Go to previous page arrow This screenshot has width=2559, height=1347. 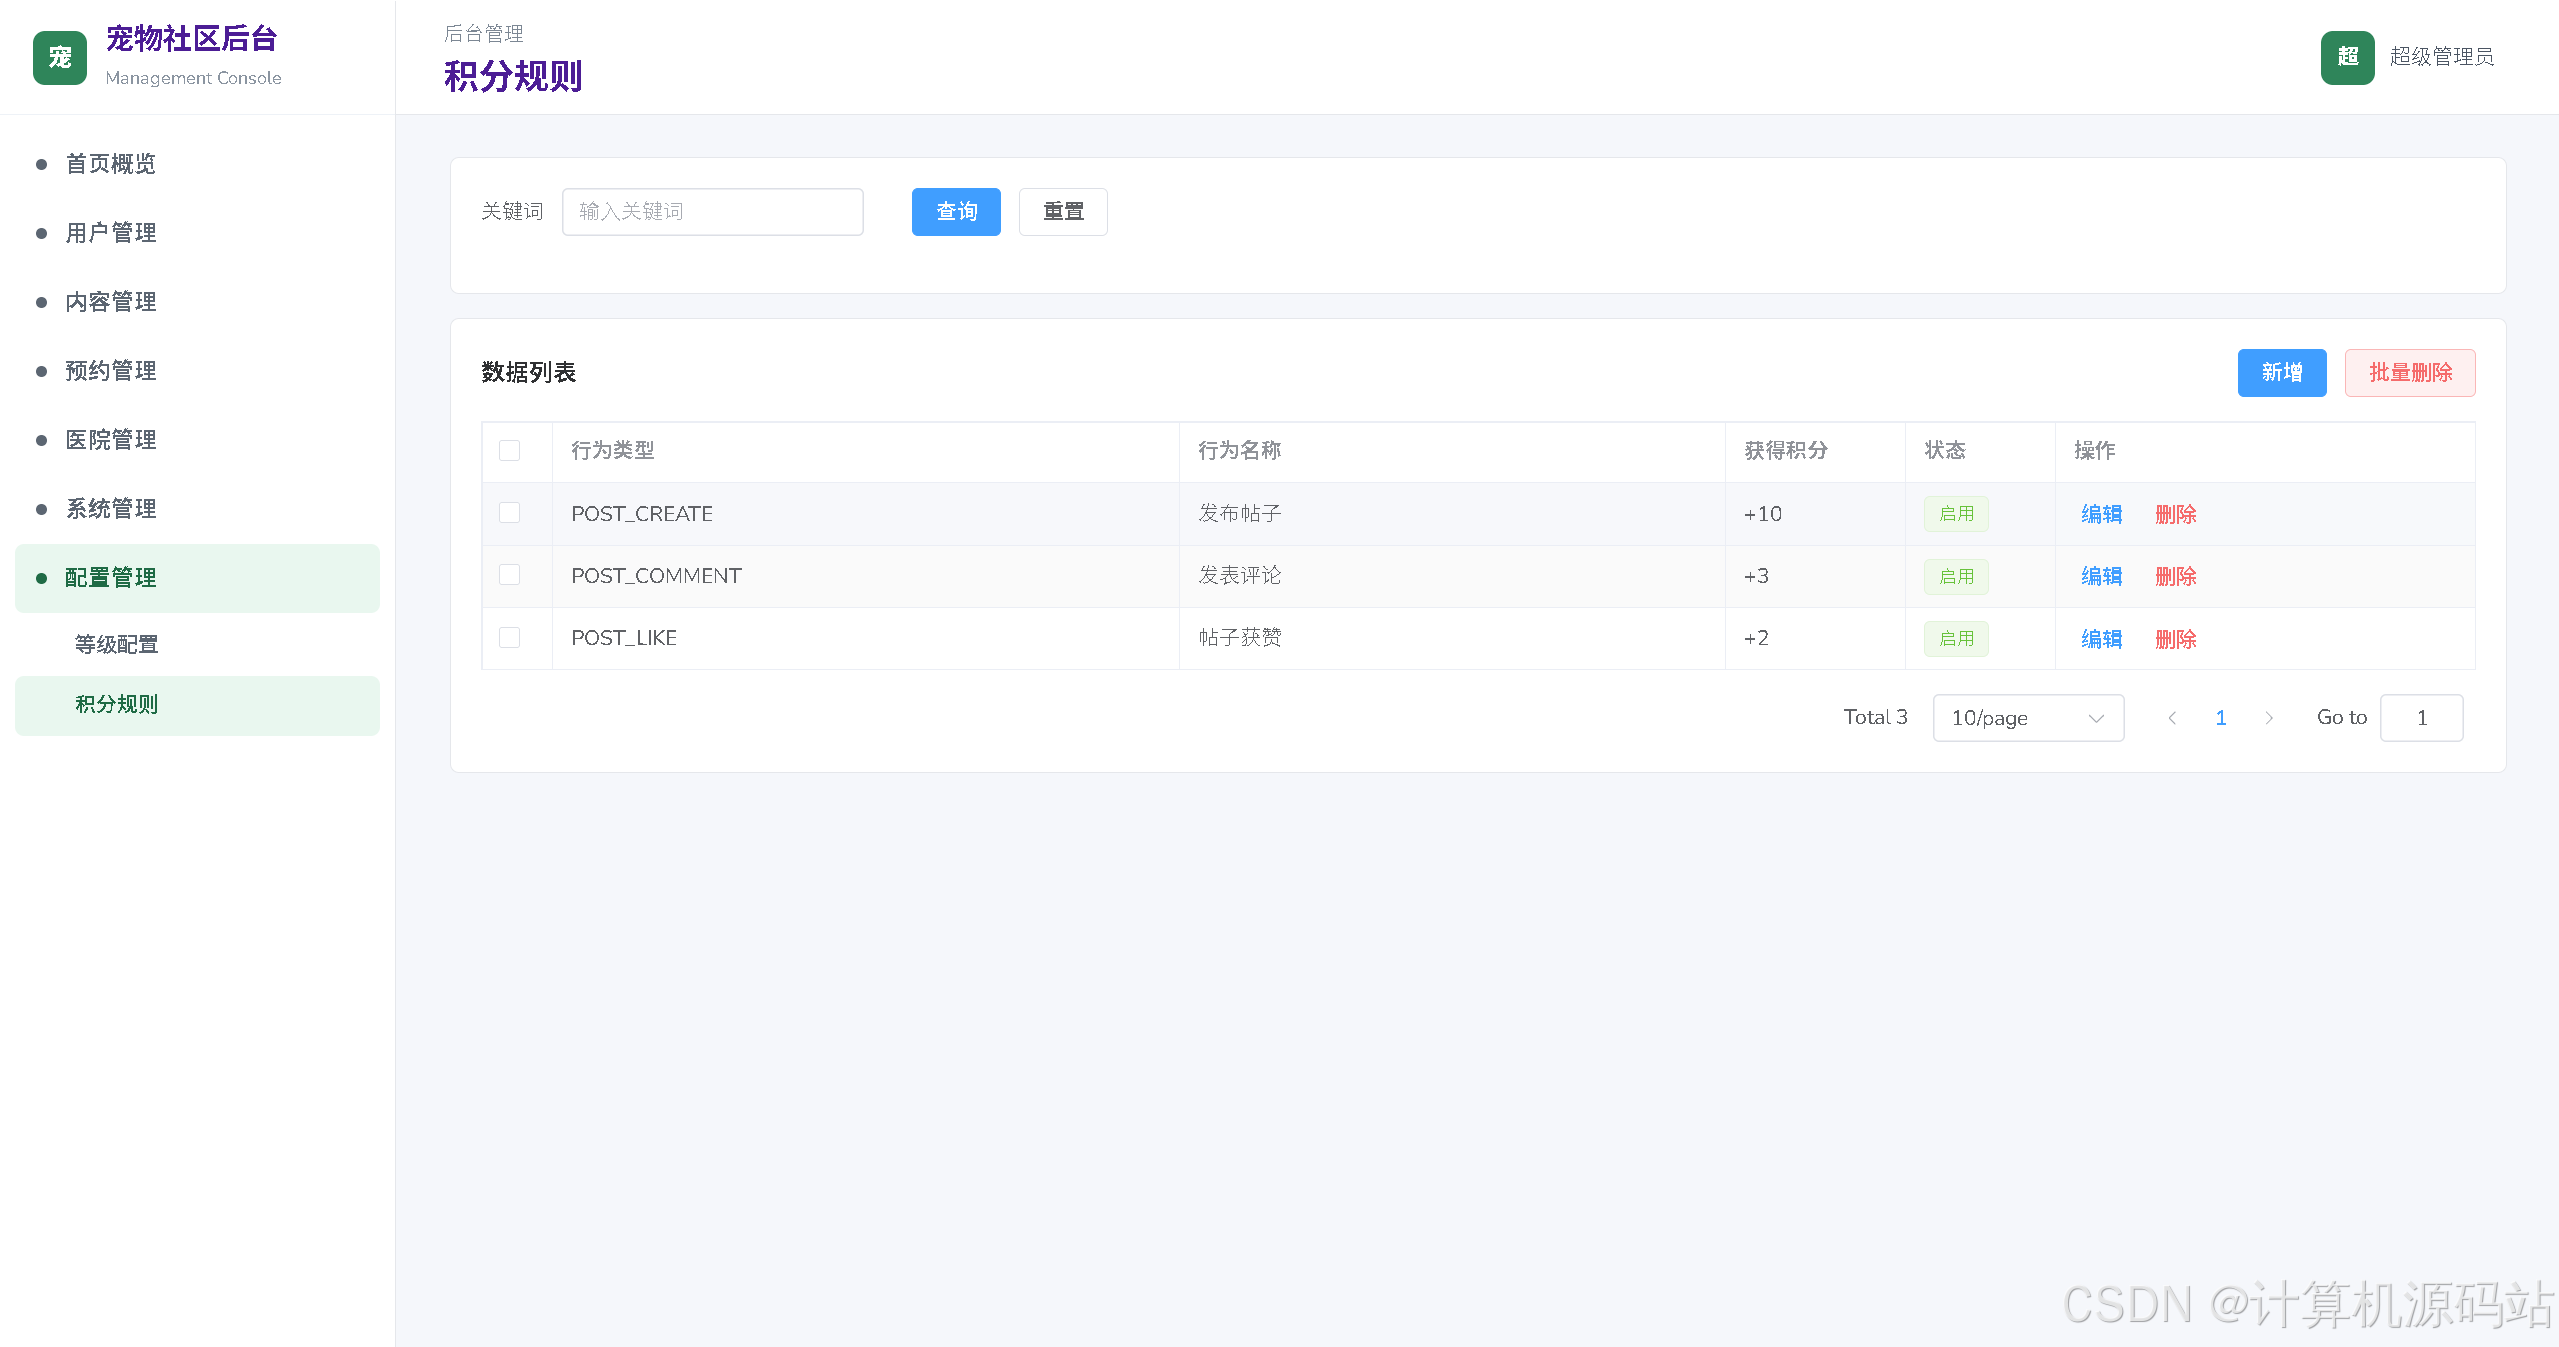2172,718
